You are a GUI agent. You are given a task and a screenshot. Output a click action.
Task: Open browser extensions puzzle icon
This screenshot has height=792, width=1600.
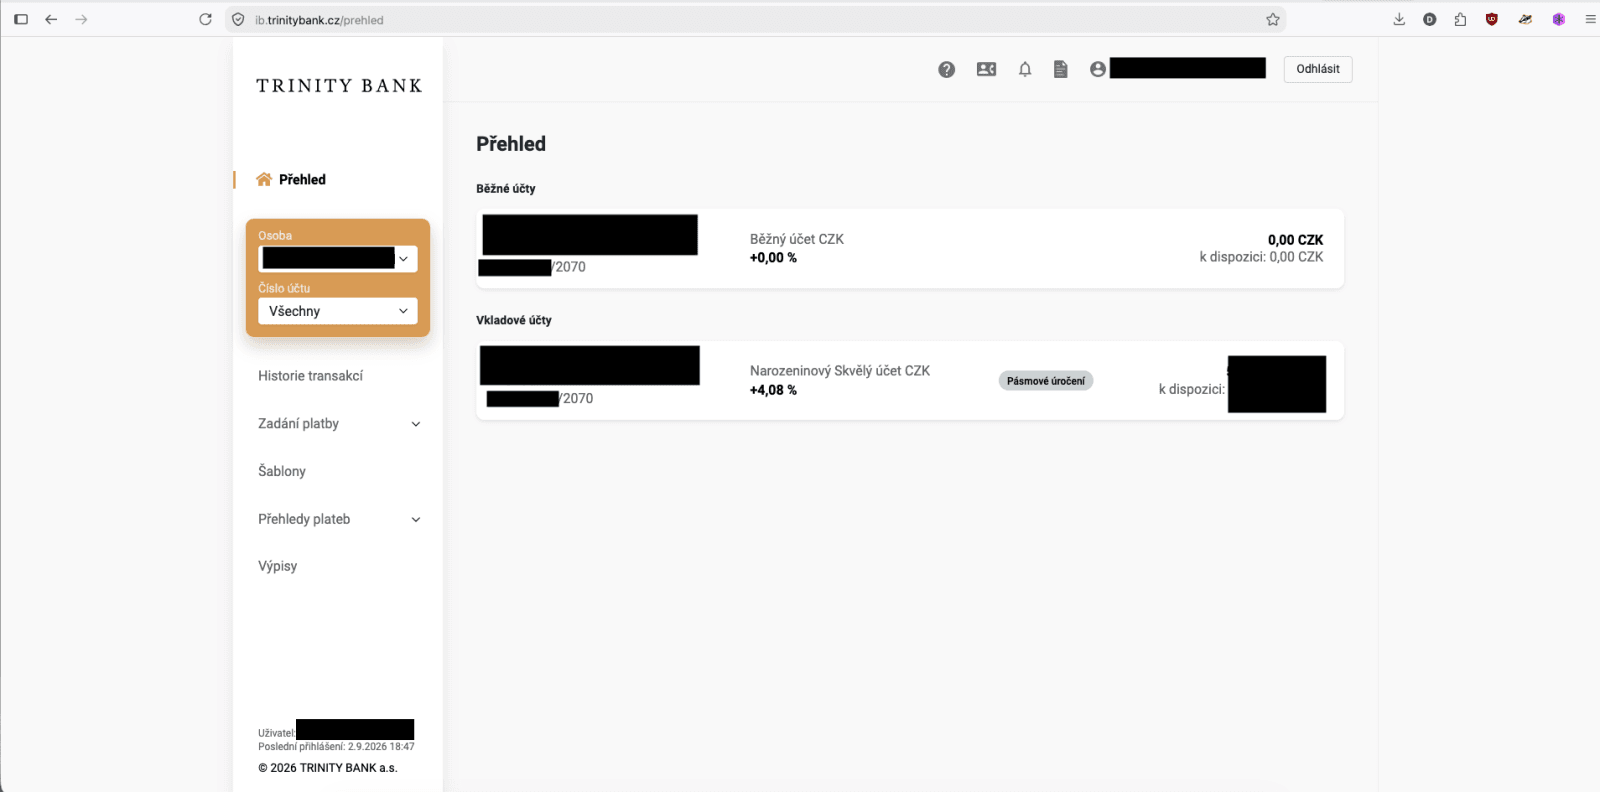[x=1460, y=19]
